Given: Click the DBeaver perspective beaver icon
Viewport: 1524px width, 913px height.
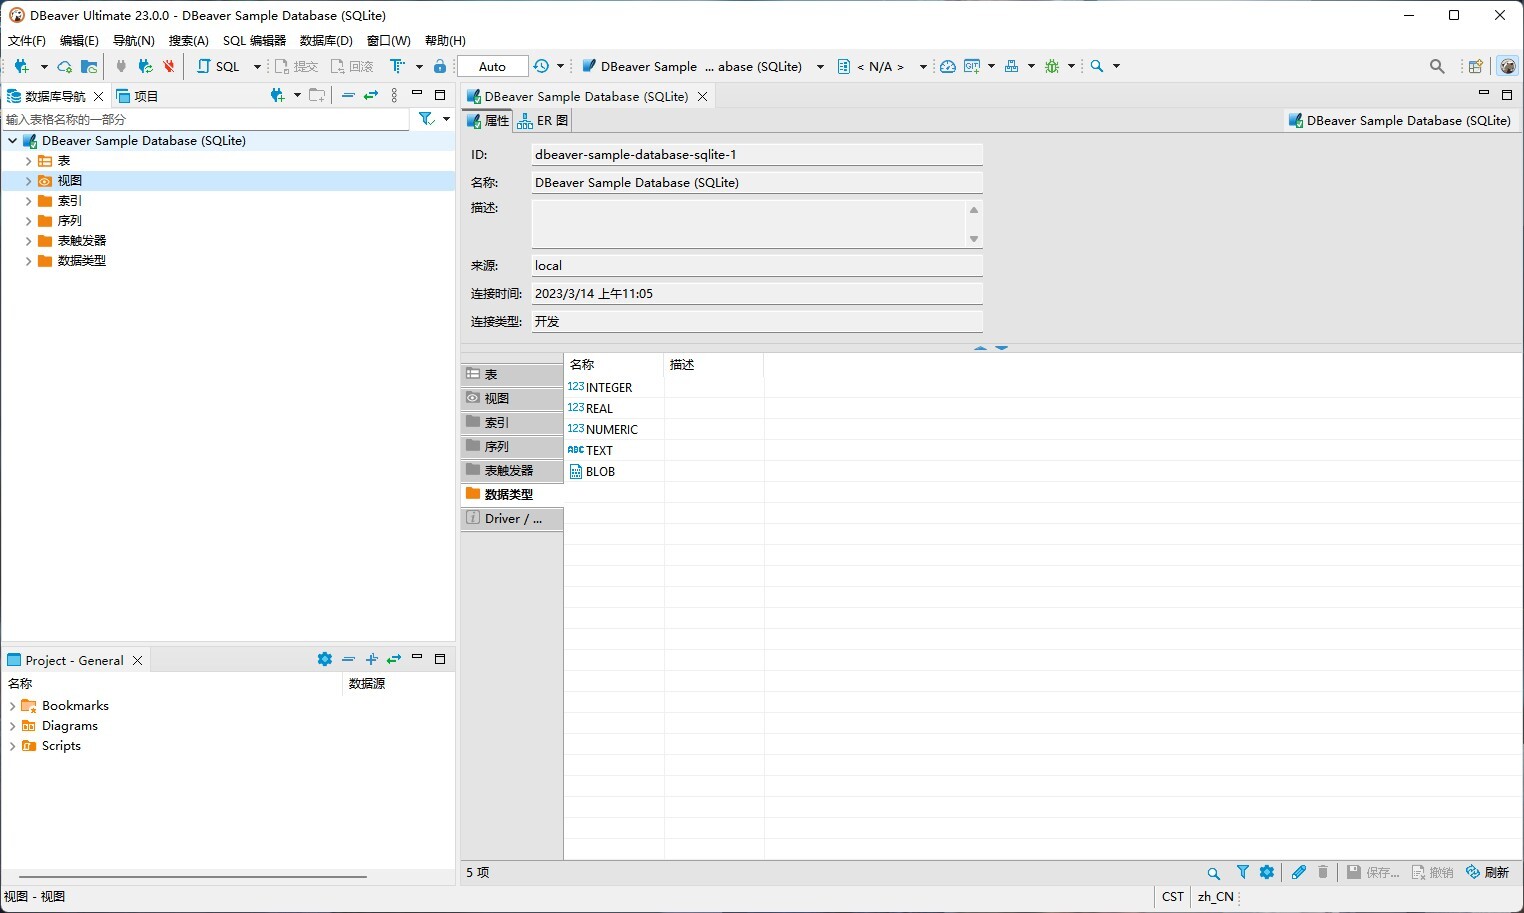Looking at the screenshot, I should pos(1507,66).
